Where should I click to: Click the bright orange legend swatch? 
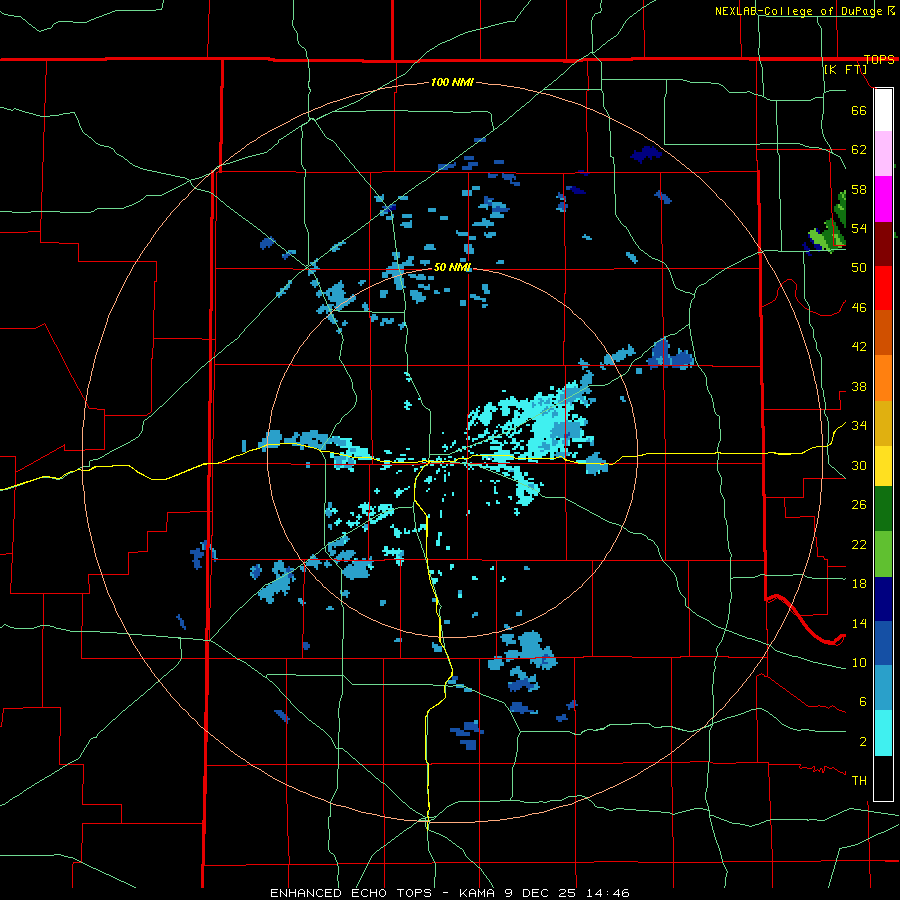click(883, 378)
